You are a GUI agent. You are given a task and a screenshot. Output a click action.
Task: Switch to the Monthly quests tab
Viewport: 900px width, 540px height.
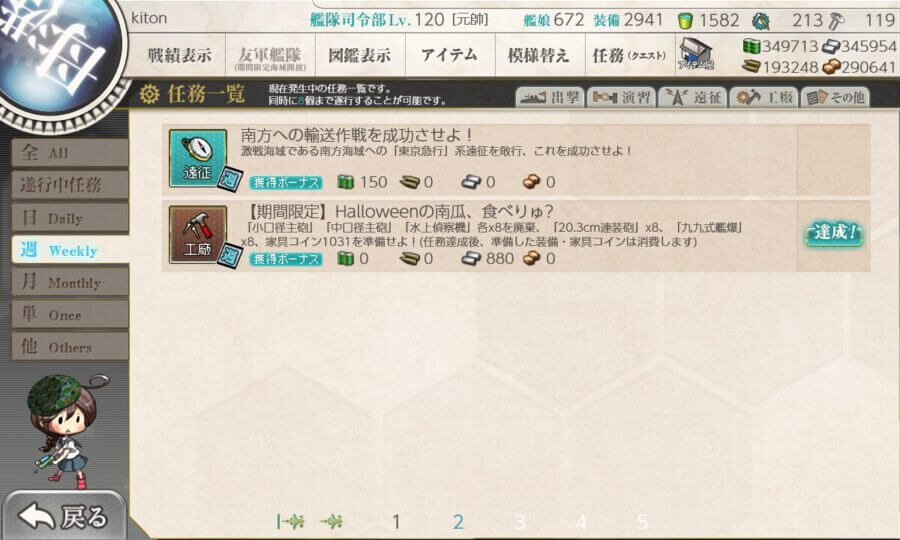point(70,282)
